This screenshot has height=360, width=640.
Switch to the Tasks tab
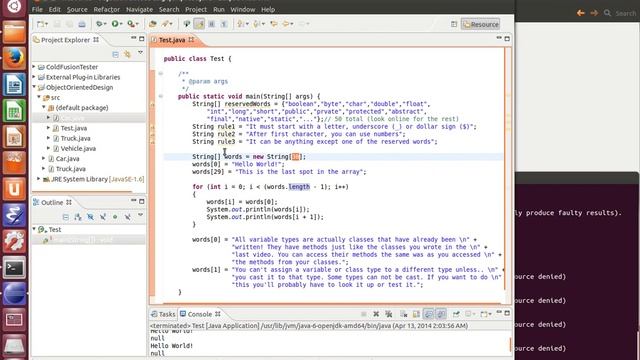click(x=163, y=314)
